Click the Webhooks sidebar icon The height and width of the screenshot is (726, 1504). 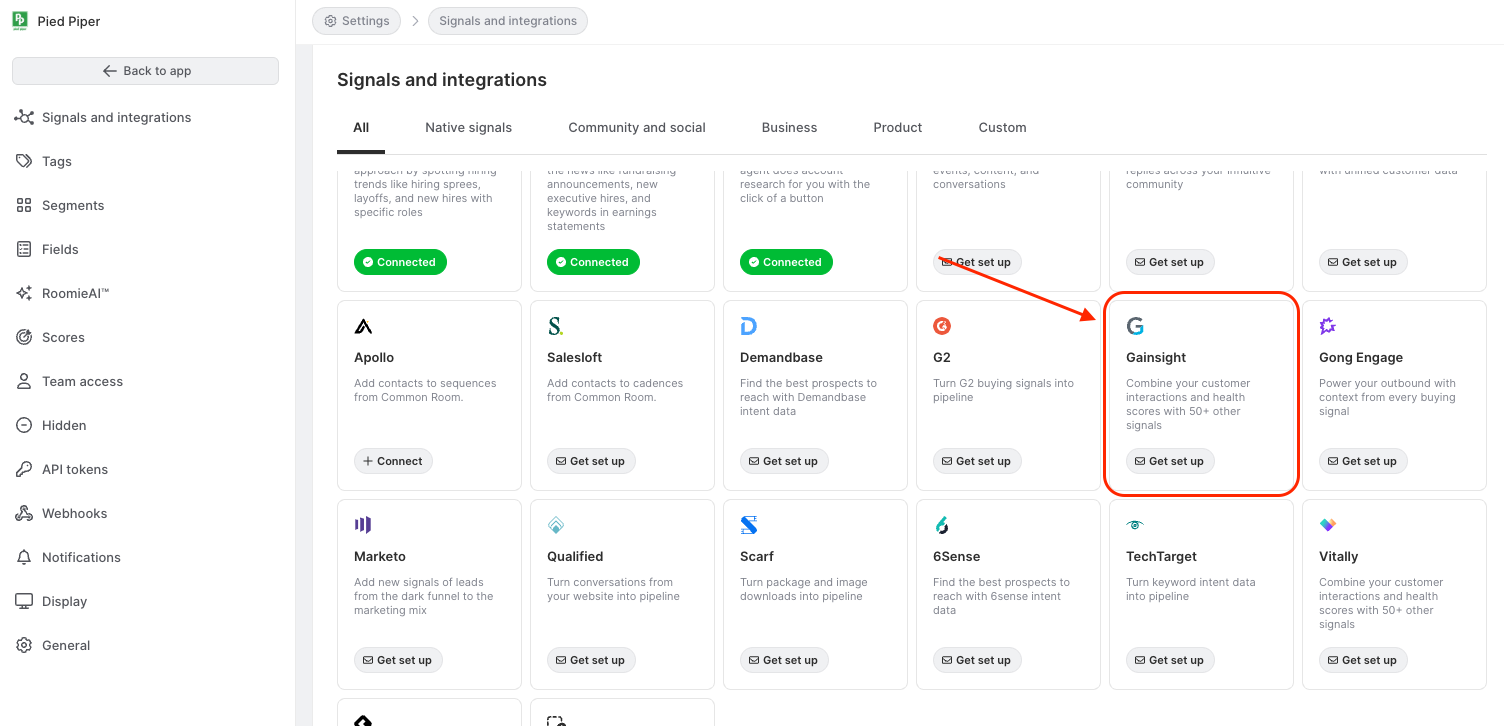click(x=24, y=513)
